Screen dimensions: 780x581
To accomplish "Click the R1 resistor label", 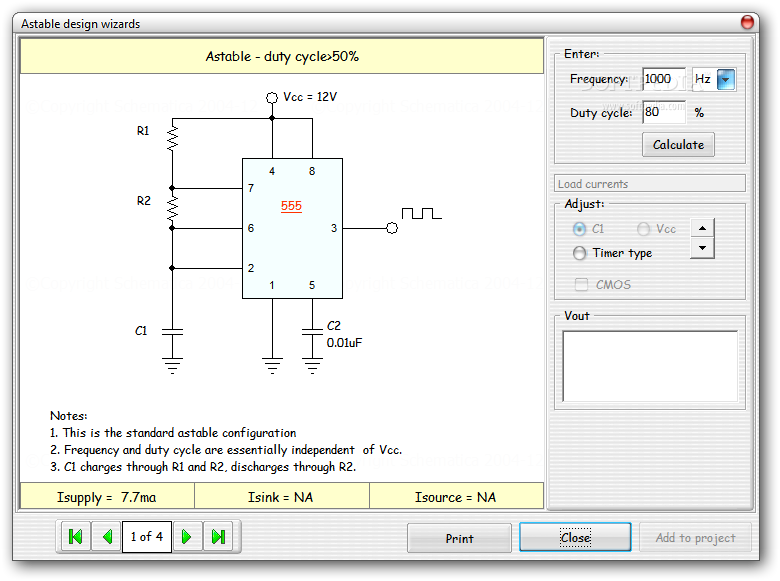I will pyautogui.click(x=143, y=131).
